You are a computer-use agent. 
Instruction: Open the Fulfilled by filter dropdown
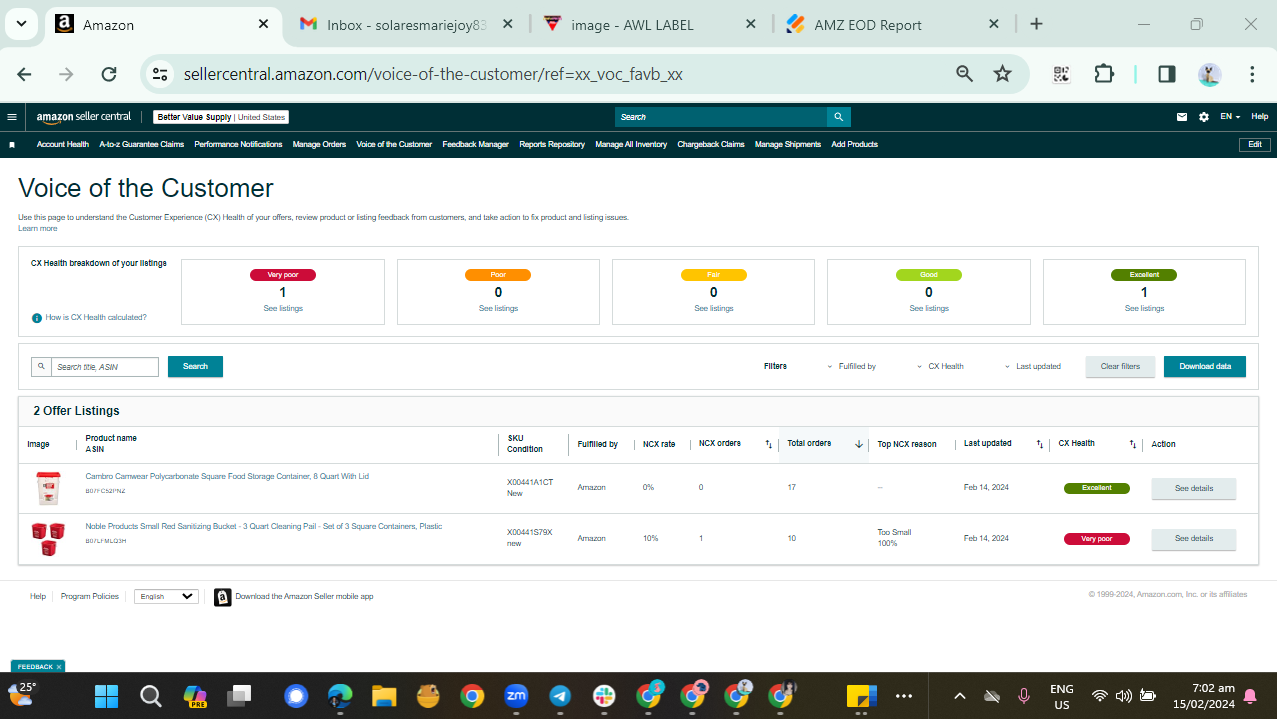[x=851, y=367]
